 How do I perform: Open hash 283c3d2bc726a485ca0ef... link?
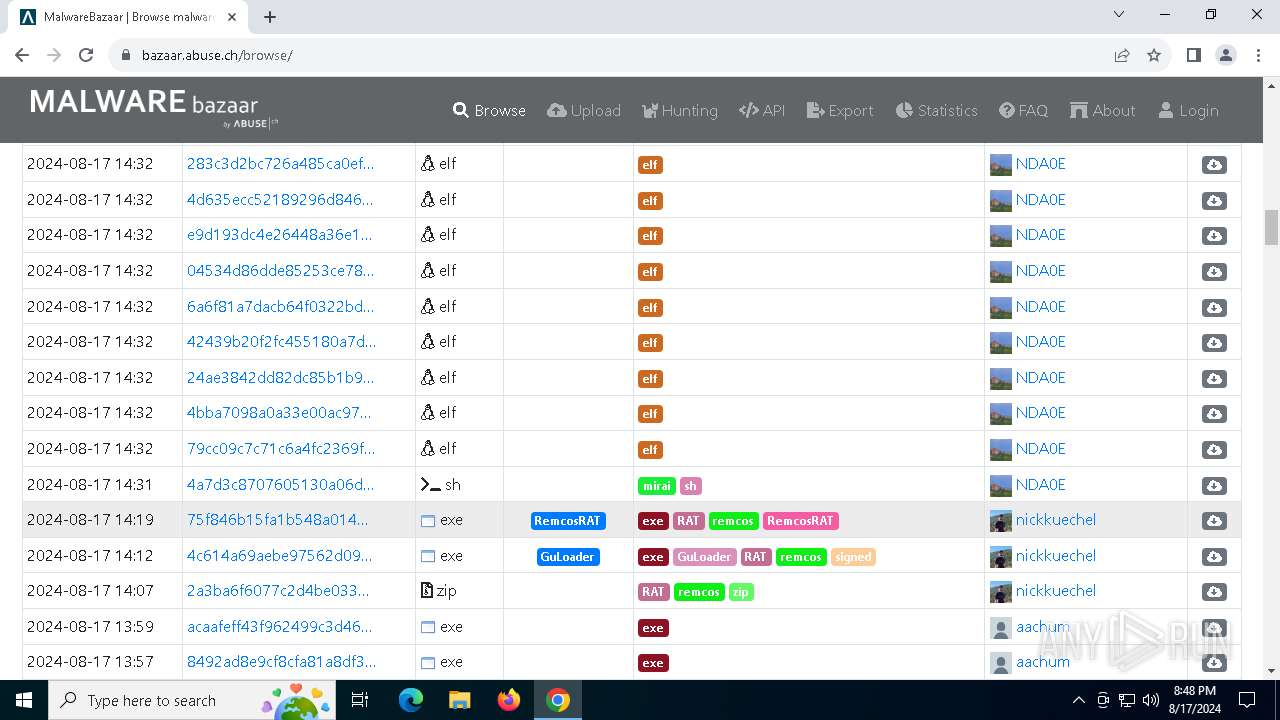280,163
